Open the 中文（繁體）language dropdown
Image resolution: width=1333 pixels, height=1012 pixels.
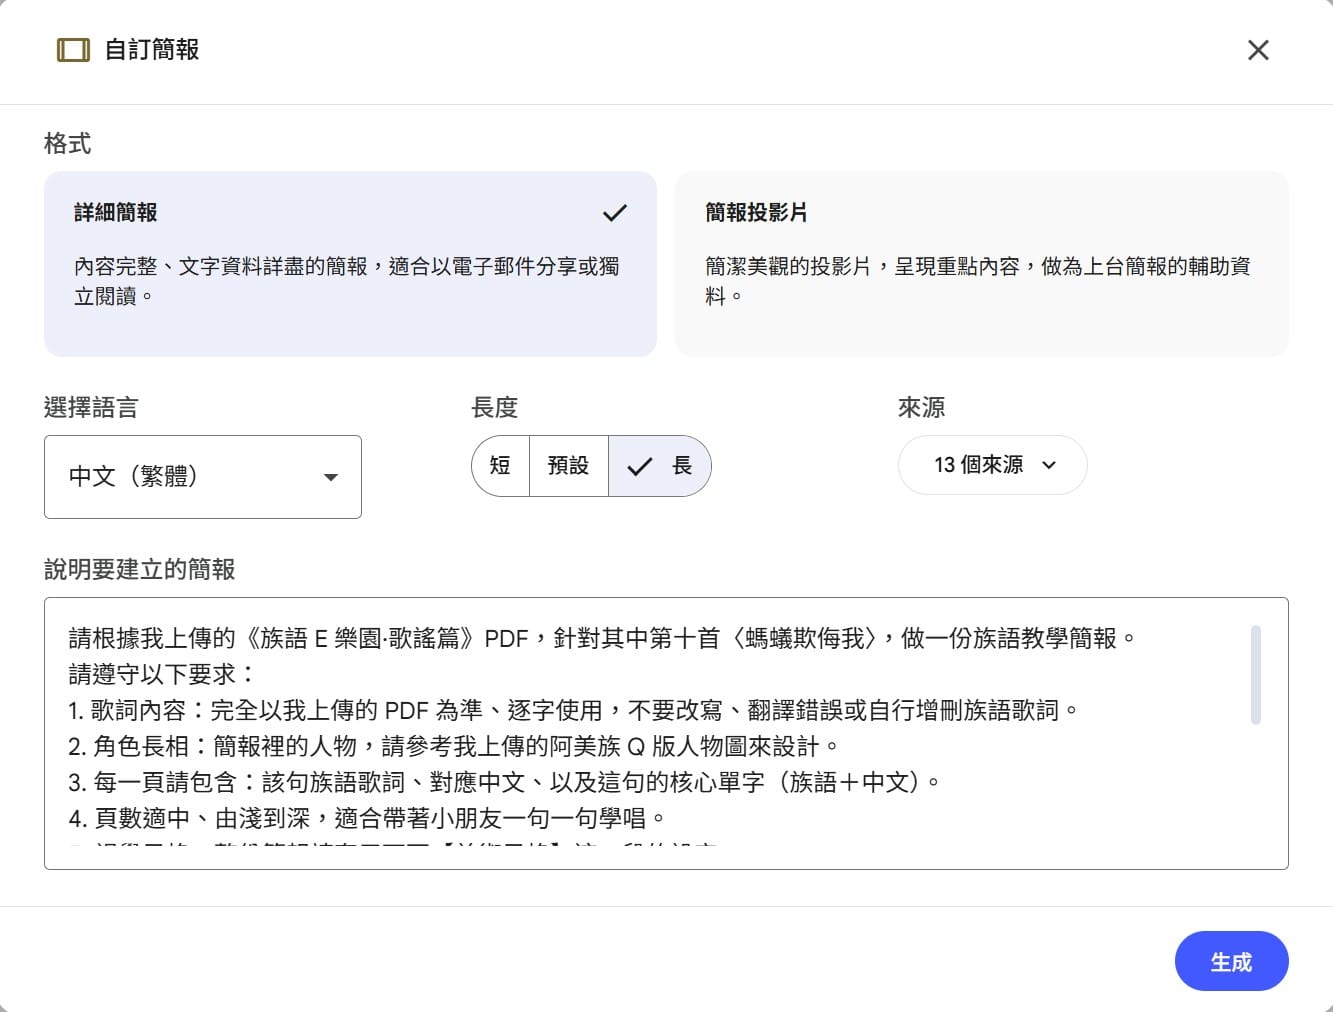point(203,477)
